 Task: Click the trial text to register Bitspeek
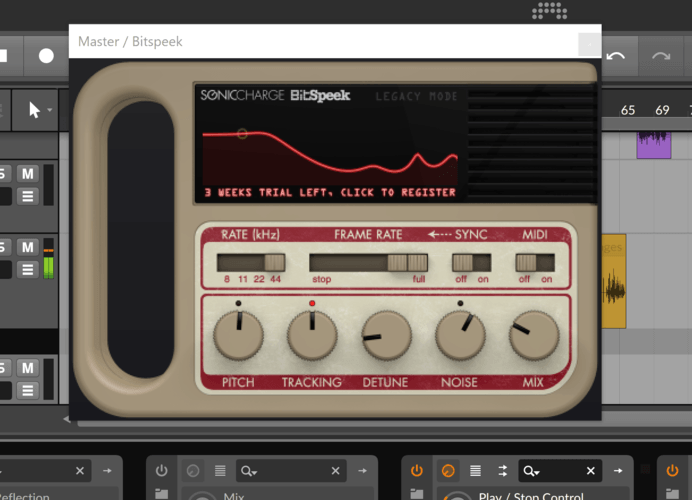pos(330,192)
